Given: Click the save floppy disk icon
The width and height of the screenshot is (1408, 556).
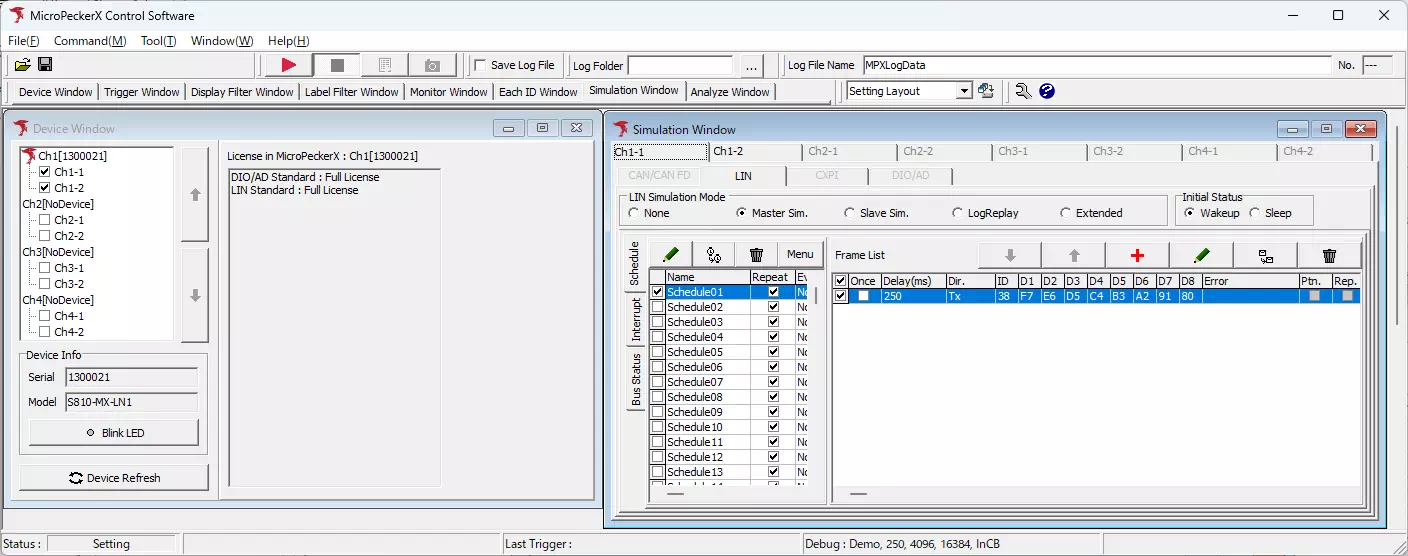Looking at the screenshot, I should tap(45, 65).
